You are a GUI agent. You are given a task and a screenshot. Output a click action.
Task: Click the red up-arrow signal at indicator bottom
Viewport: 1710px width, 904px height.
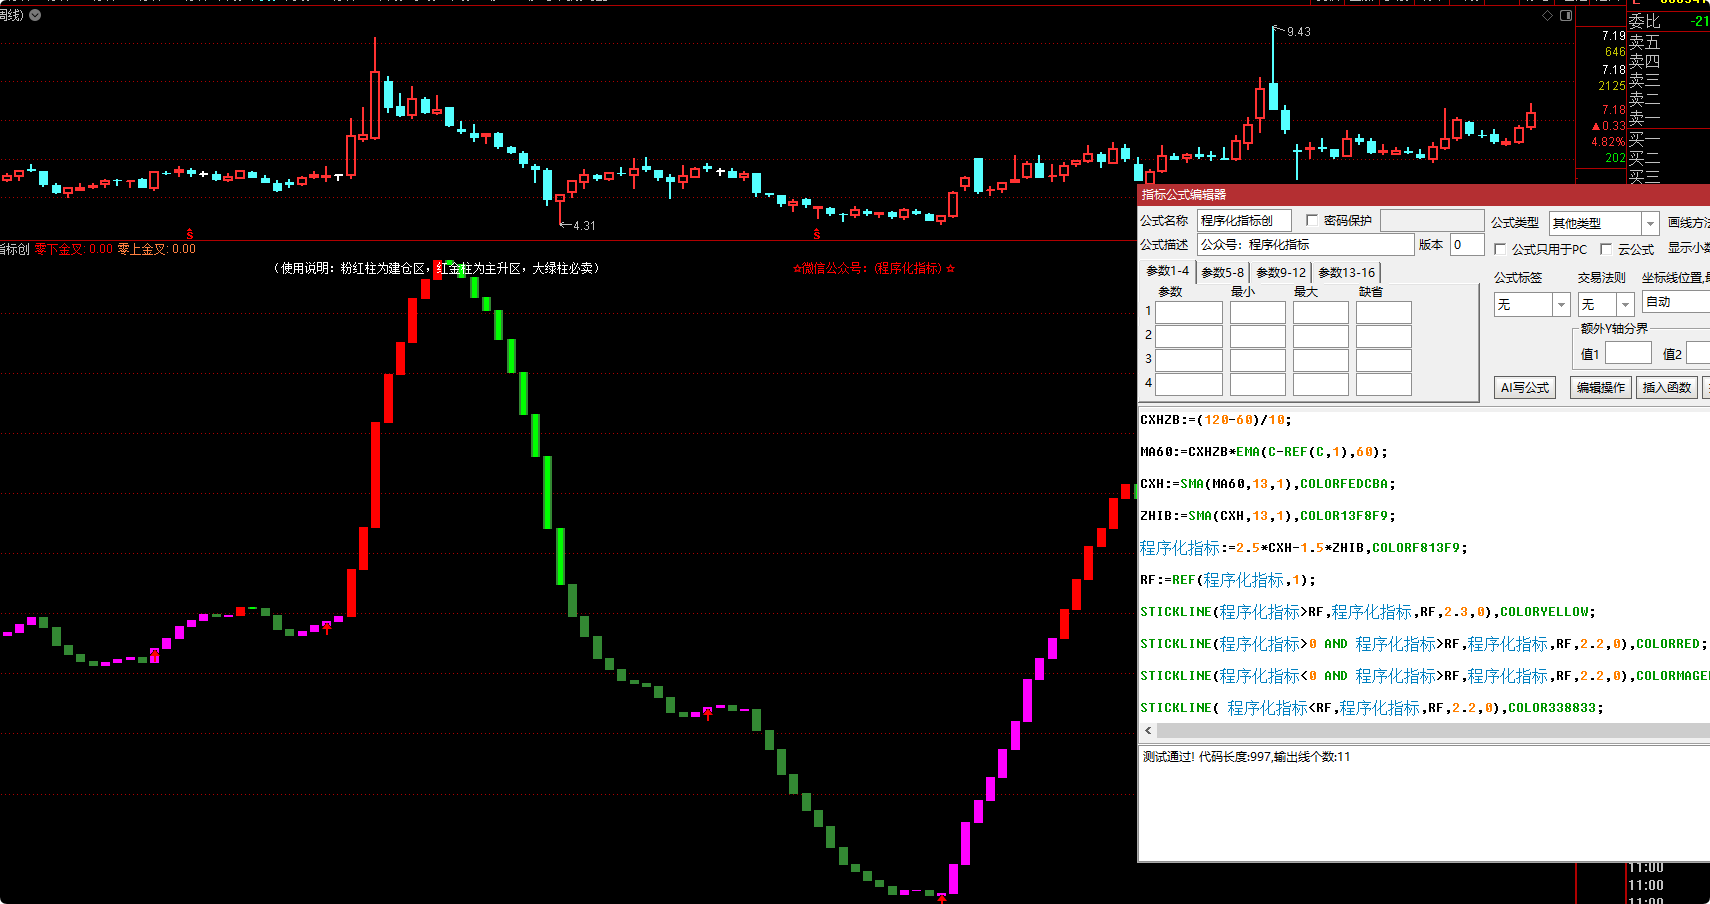click(942, 899)
